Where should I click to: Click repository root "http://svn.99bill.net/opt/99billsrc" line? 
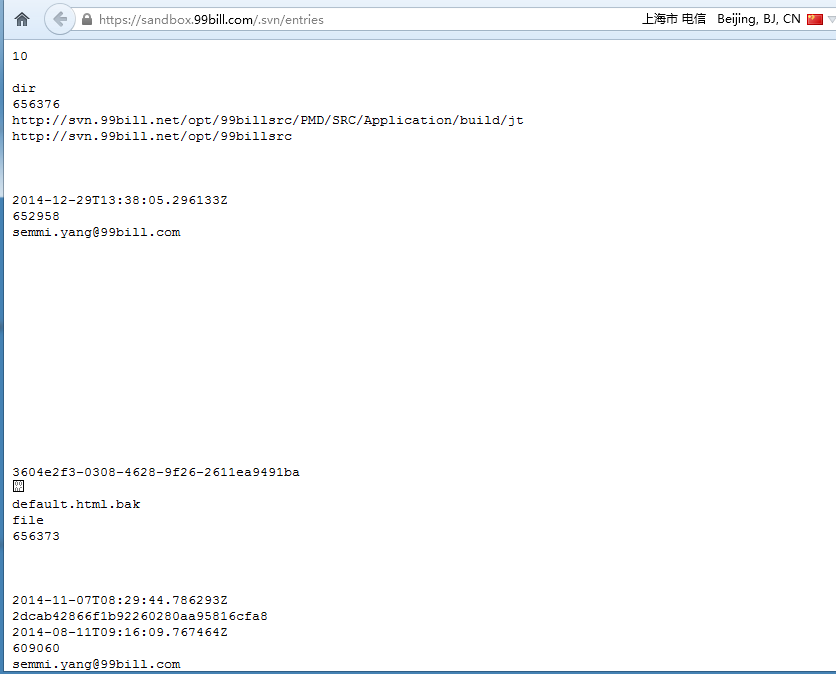(152, 136)
